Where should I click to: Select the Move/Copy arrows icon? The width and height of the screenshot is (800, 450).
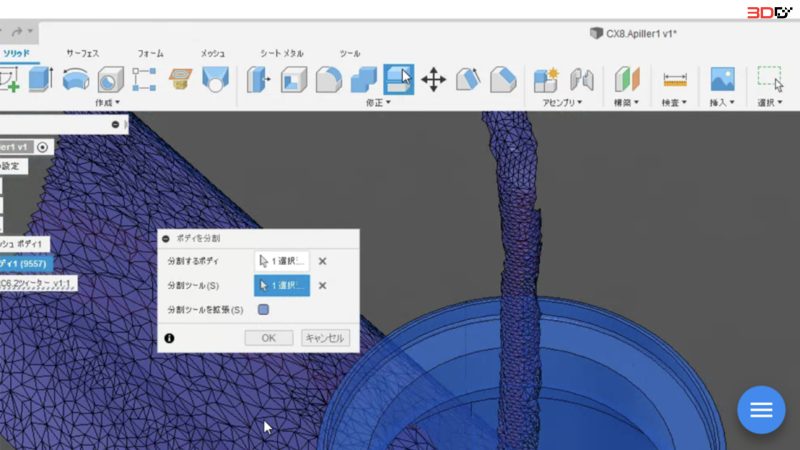tap(434, 80)
